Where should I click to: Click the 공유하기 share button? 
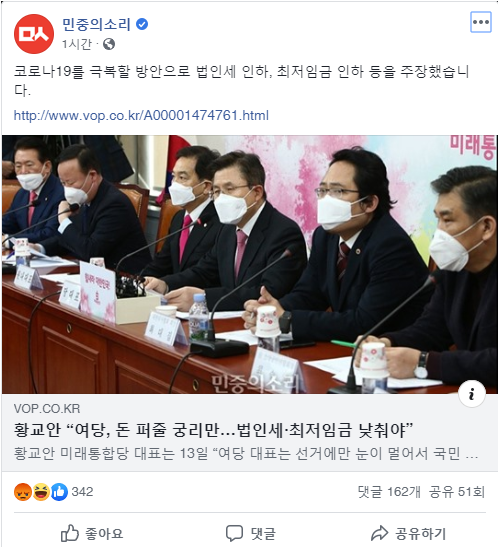(x=408, y=533)
